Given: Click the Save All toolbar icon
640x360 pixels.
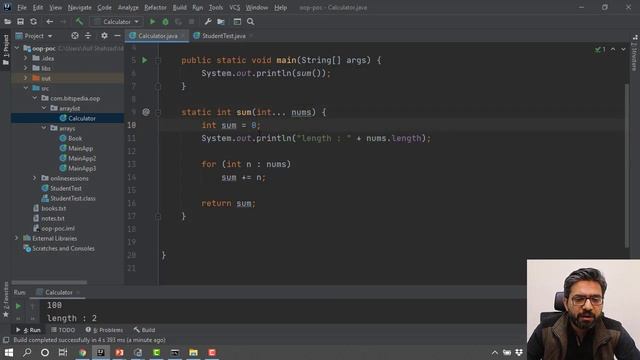Looking at the screenshot, I should [x=20, y=22].
